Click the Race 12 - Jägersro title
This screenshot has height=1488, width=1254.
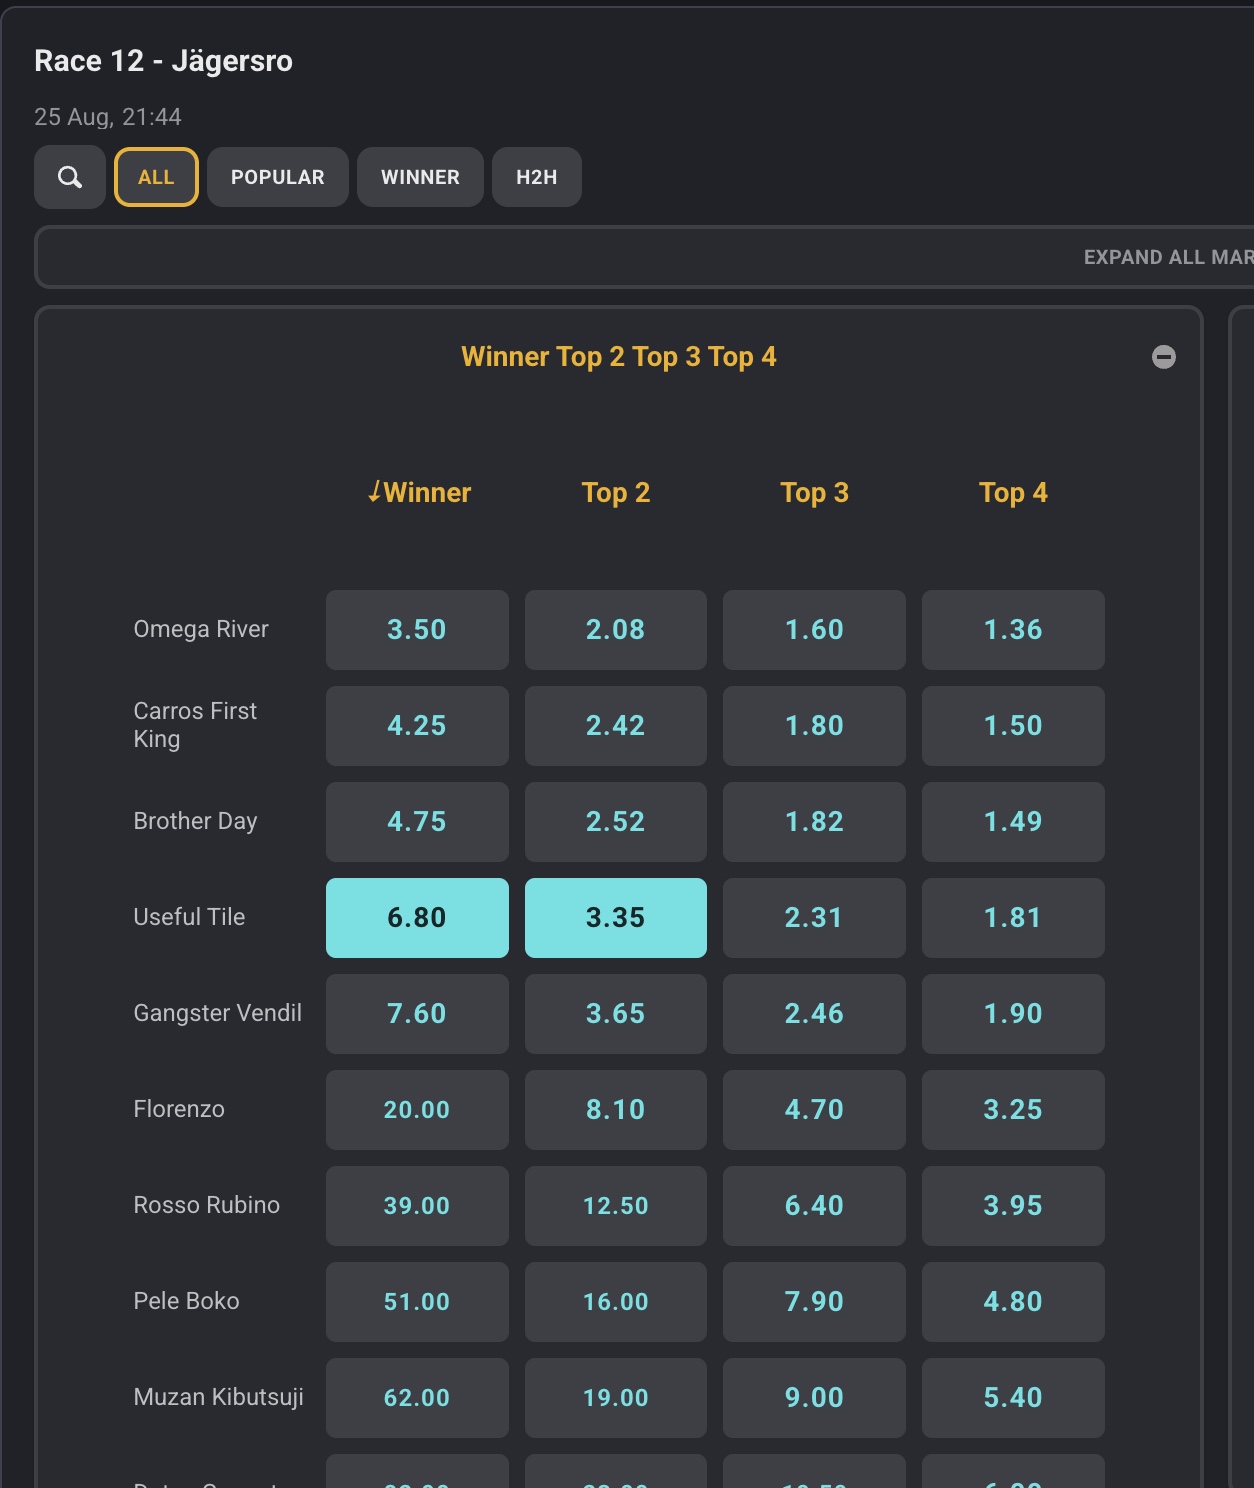point(164,61)
